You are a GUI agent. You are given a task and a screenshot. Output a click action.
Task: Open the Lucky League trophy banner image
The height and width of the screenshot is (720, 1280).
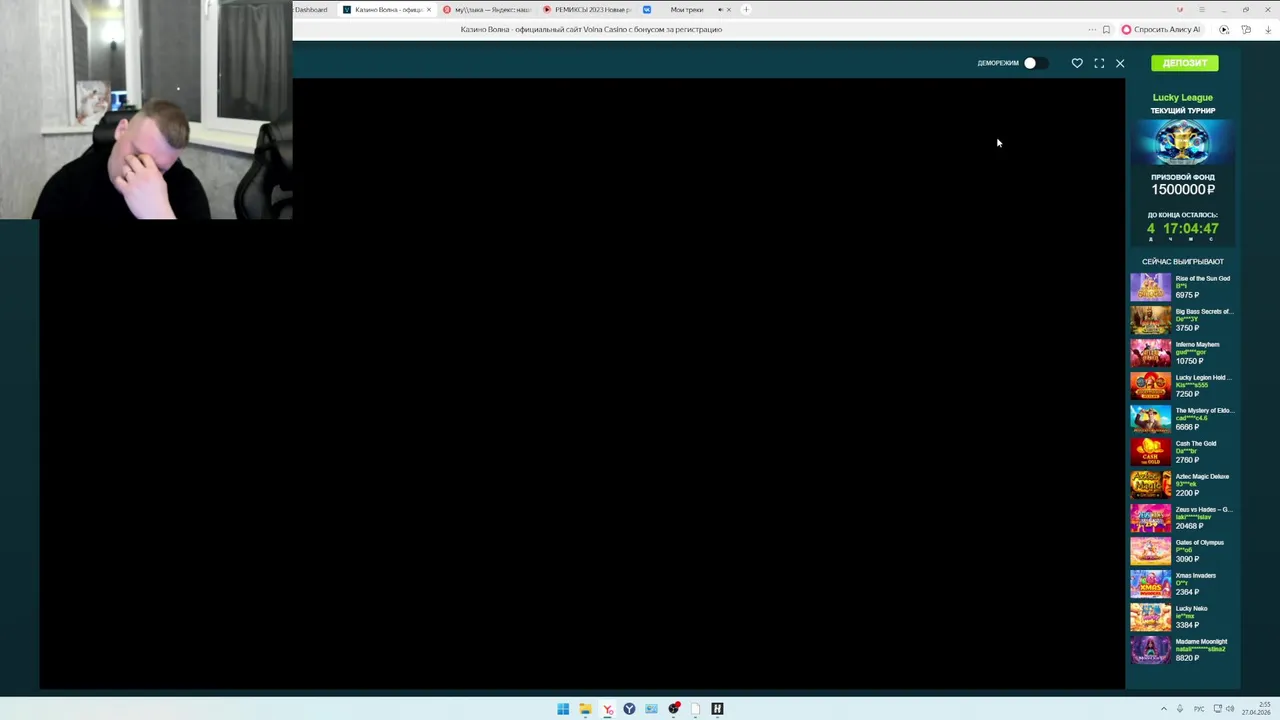1183,143
